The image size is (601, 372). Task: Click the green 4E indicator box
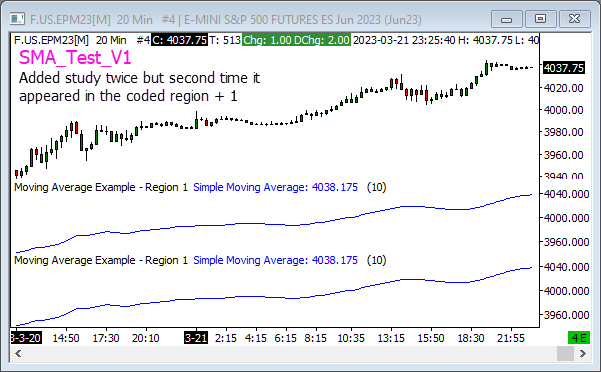[578, 338]
